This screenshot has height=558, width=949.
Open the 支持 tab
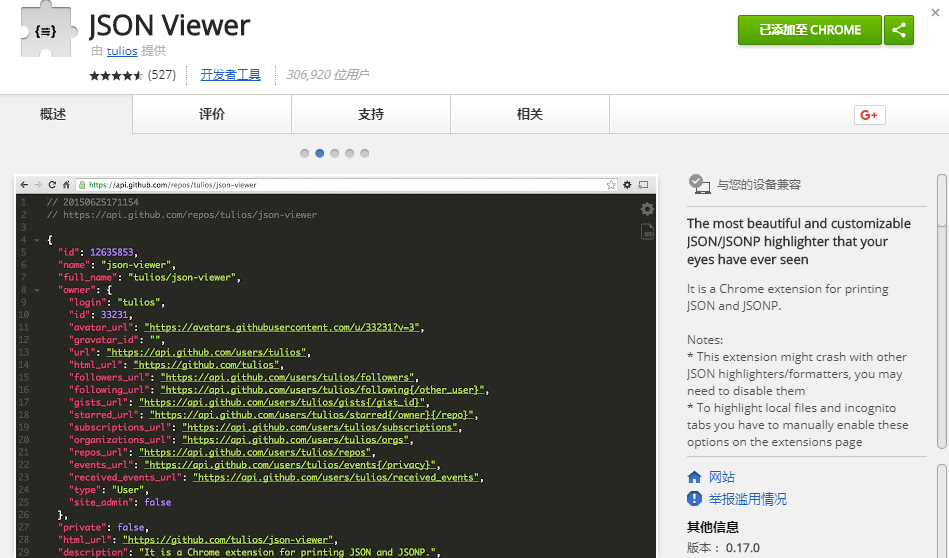pos(371,114)
